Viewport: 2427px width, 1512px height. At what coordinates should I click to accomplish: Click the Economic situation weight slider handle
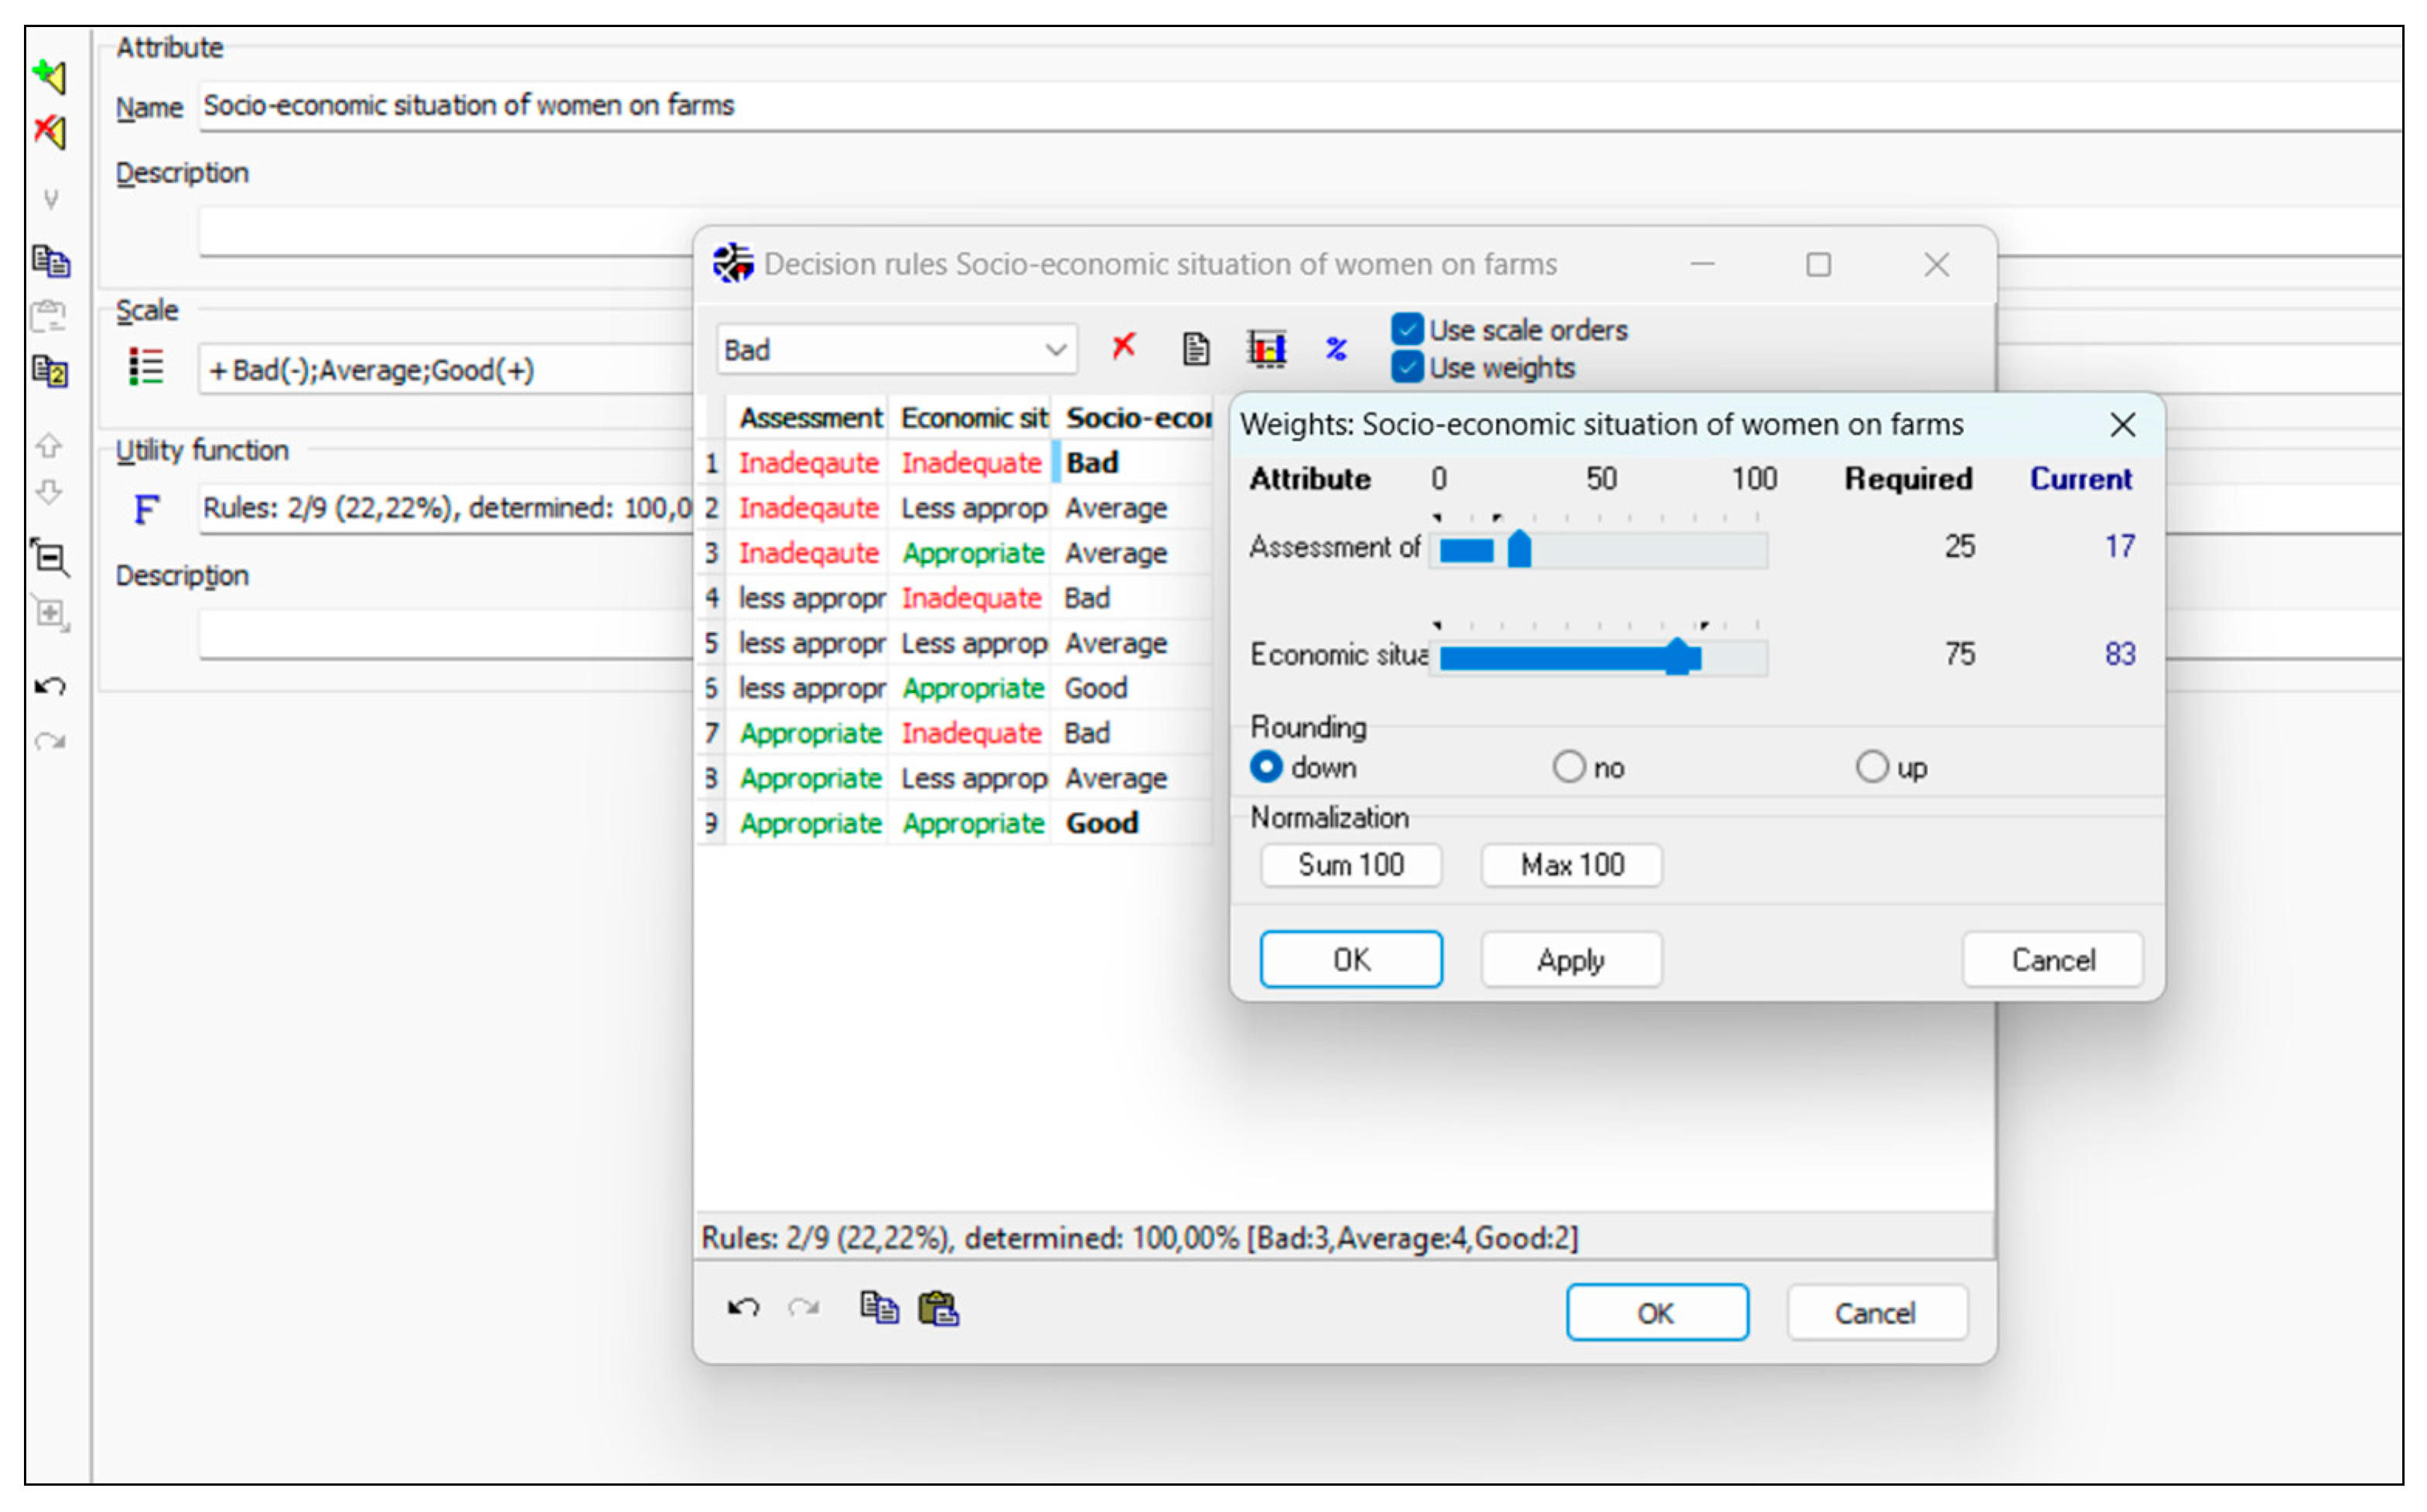[1677, 657]
